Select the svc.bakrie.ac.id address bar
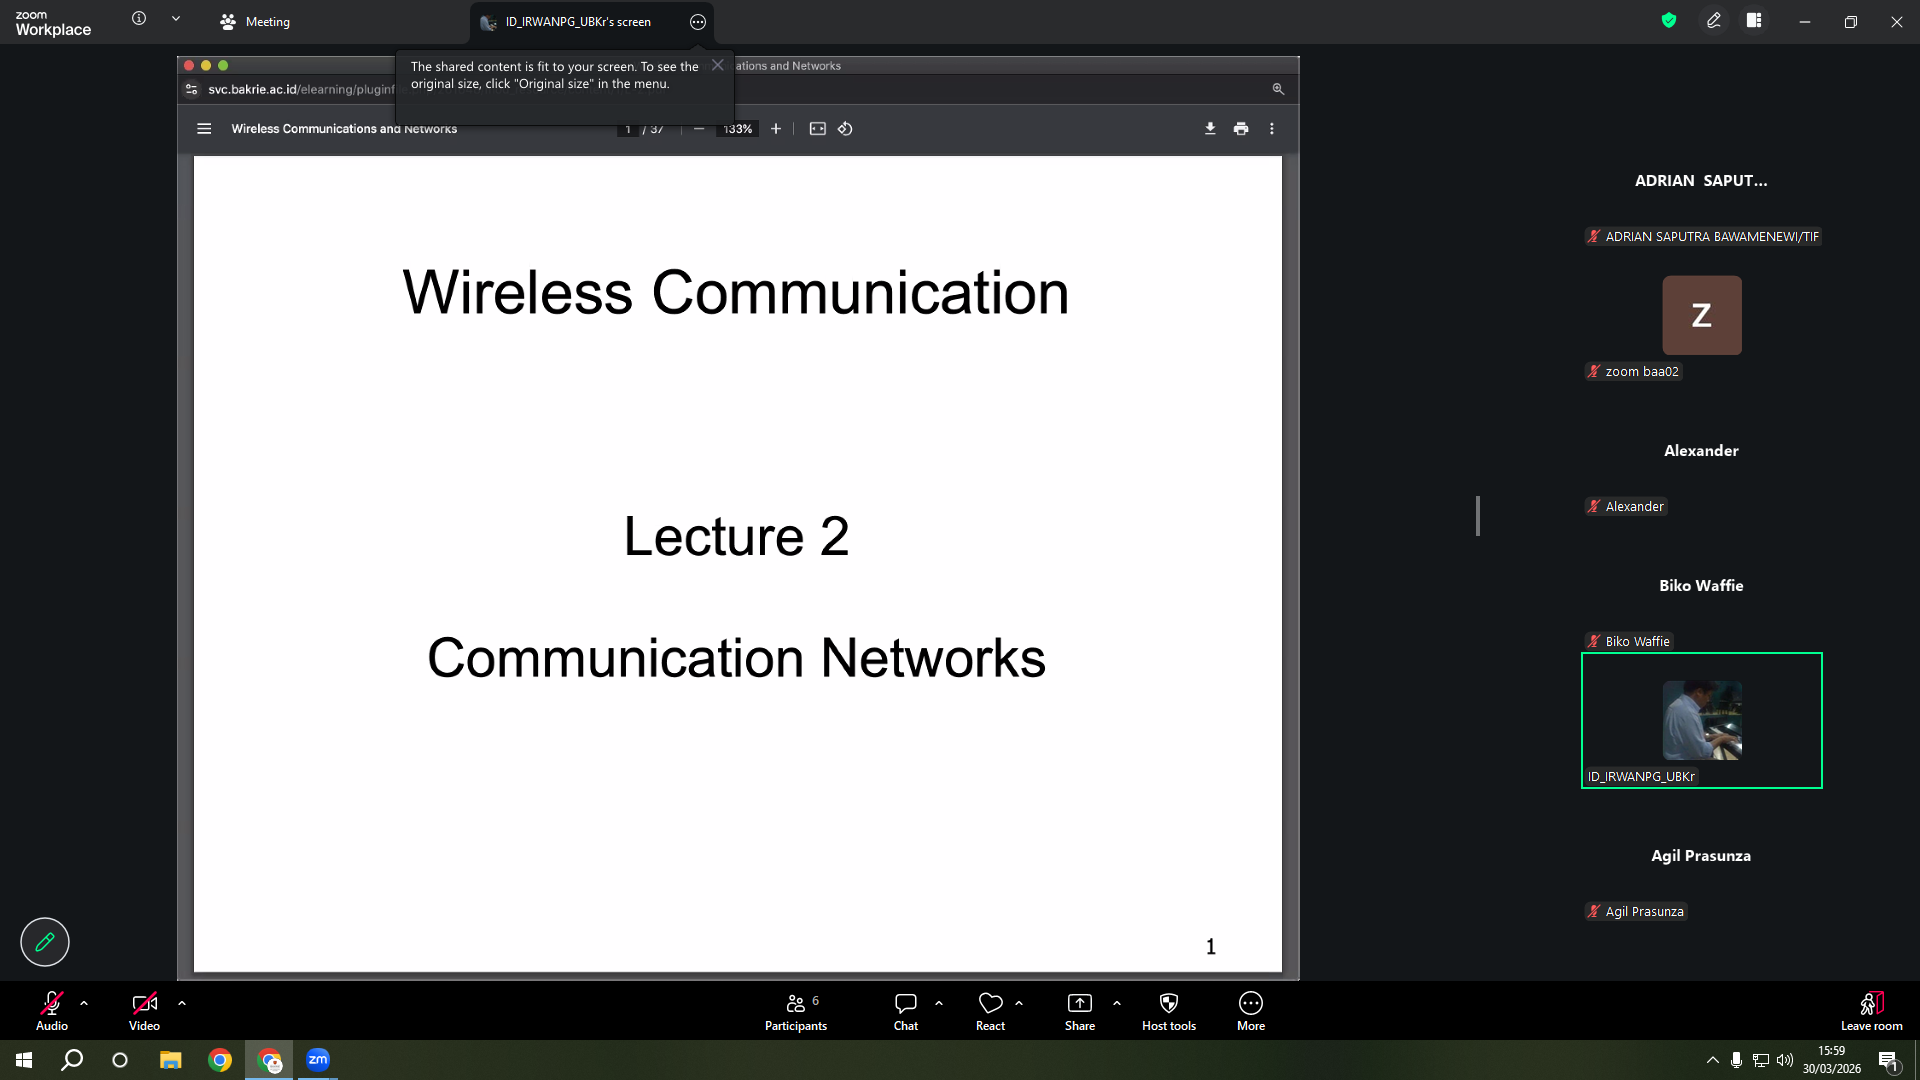 click(x=300, y=89)
